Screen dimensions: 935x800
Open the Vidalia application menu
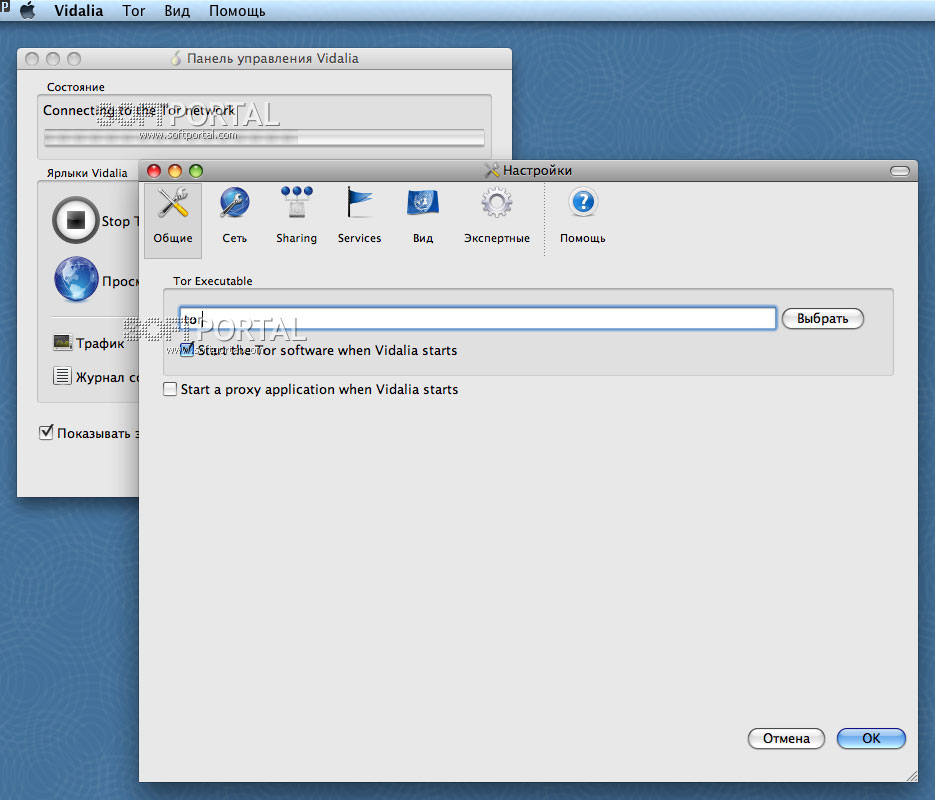point(79,11)
